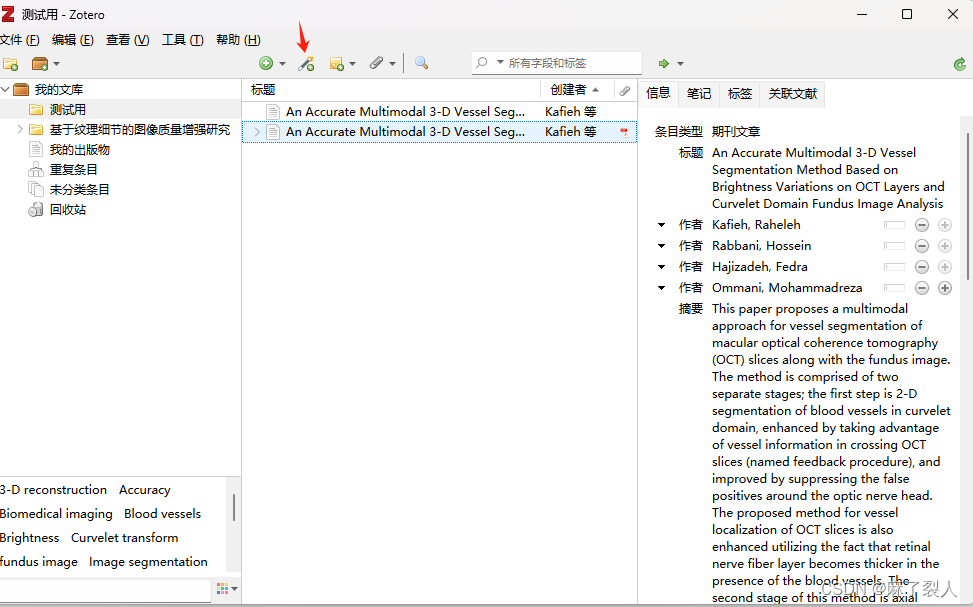This screenshot has width=973, height=607.
Task: Click the New Note icon
Action: tap(337, 64)
